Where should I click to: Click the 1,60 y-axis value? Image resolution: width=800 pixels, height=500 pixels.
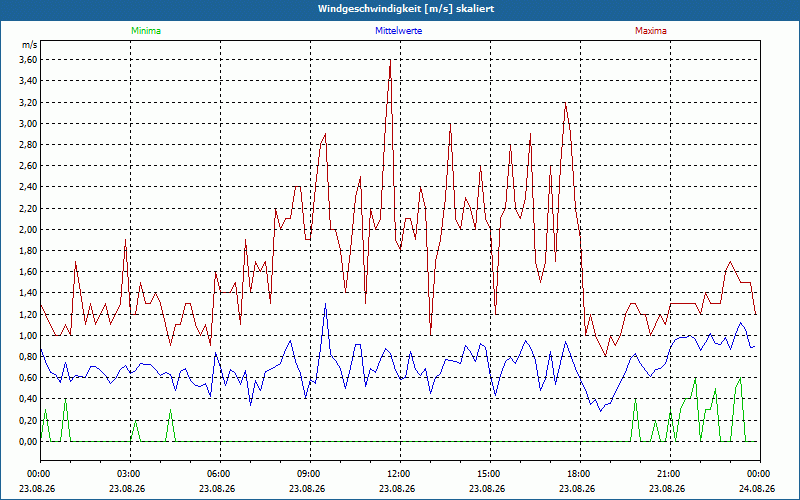[x=29, y=272]
